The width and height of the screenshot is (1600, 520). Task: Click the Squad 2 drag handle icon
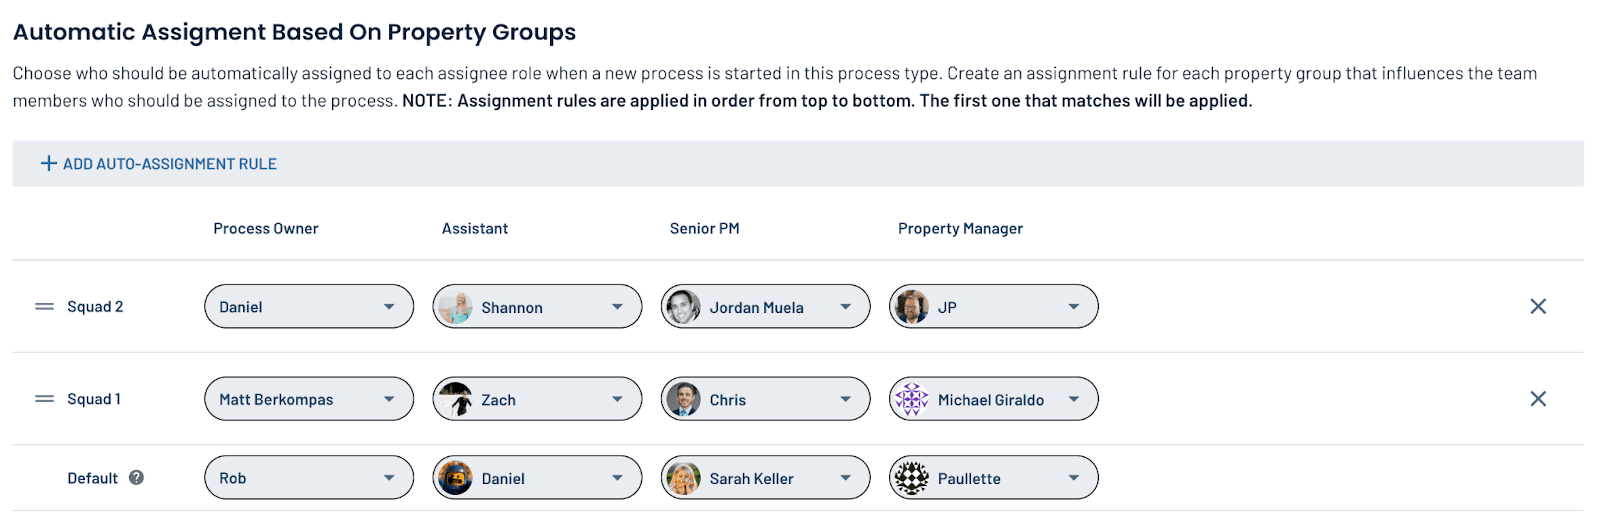(44, 307)
